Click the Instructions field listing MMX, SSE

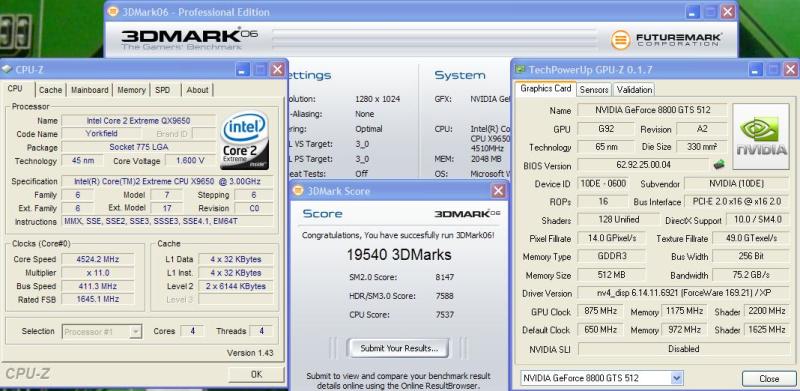167,222
